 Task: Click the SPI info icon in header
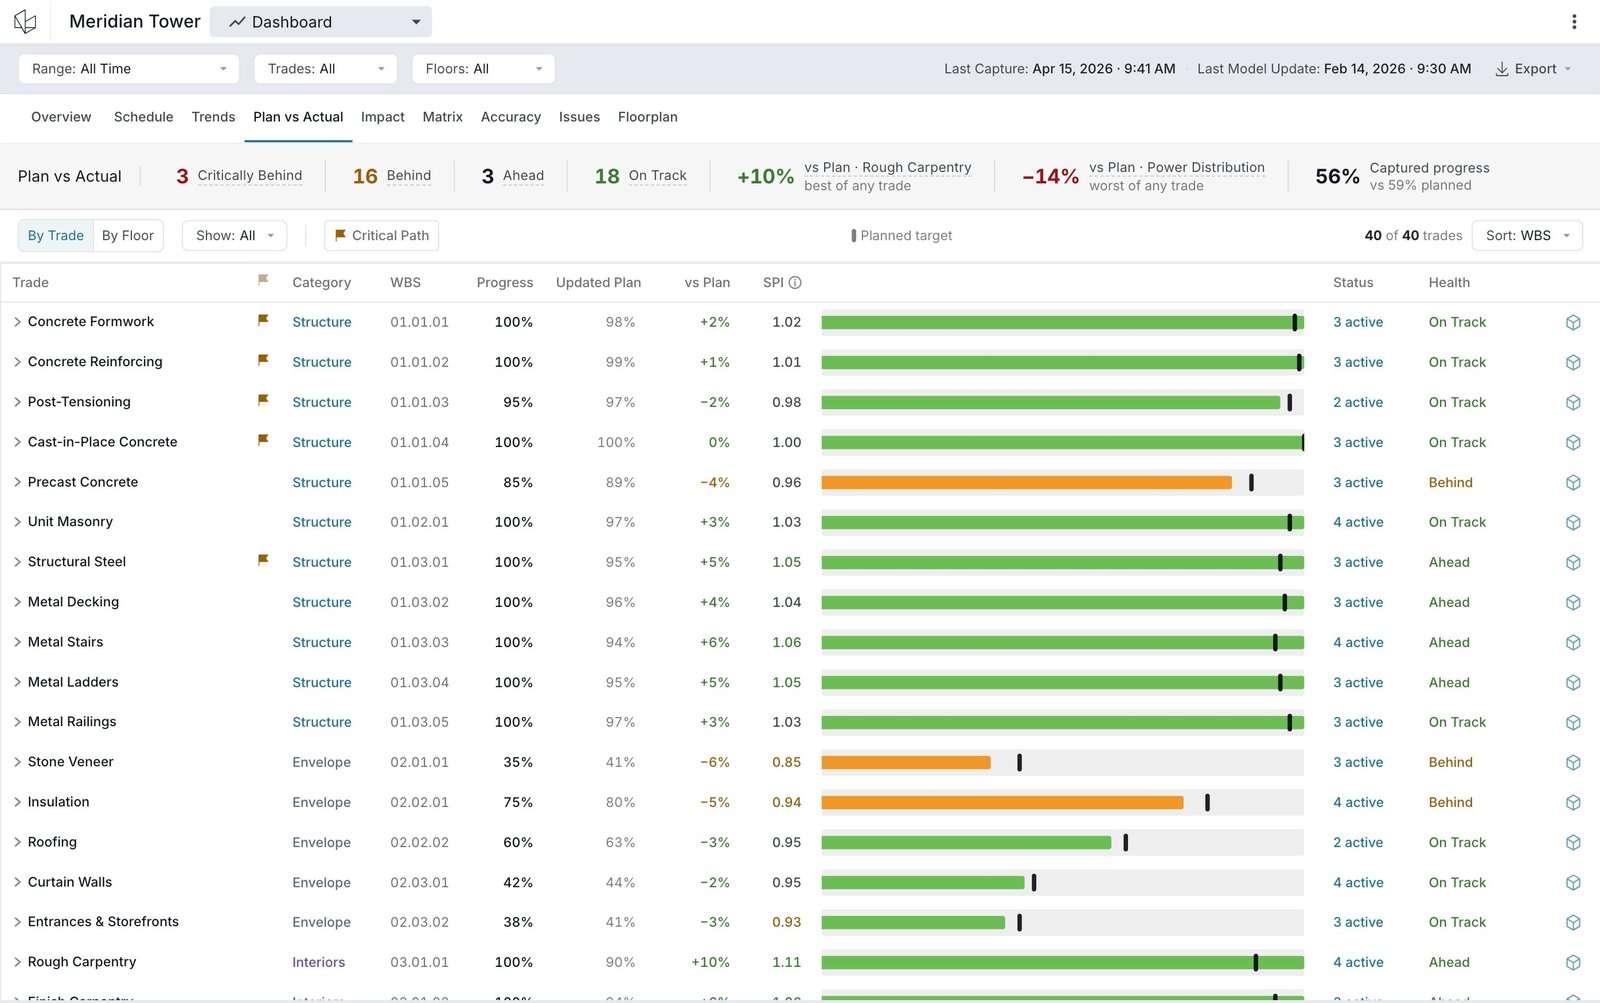[795, 283]
